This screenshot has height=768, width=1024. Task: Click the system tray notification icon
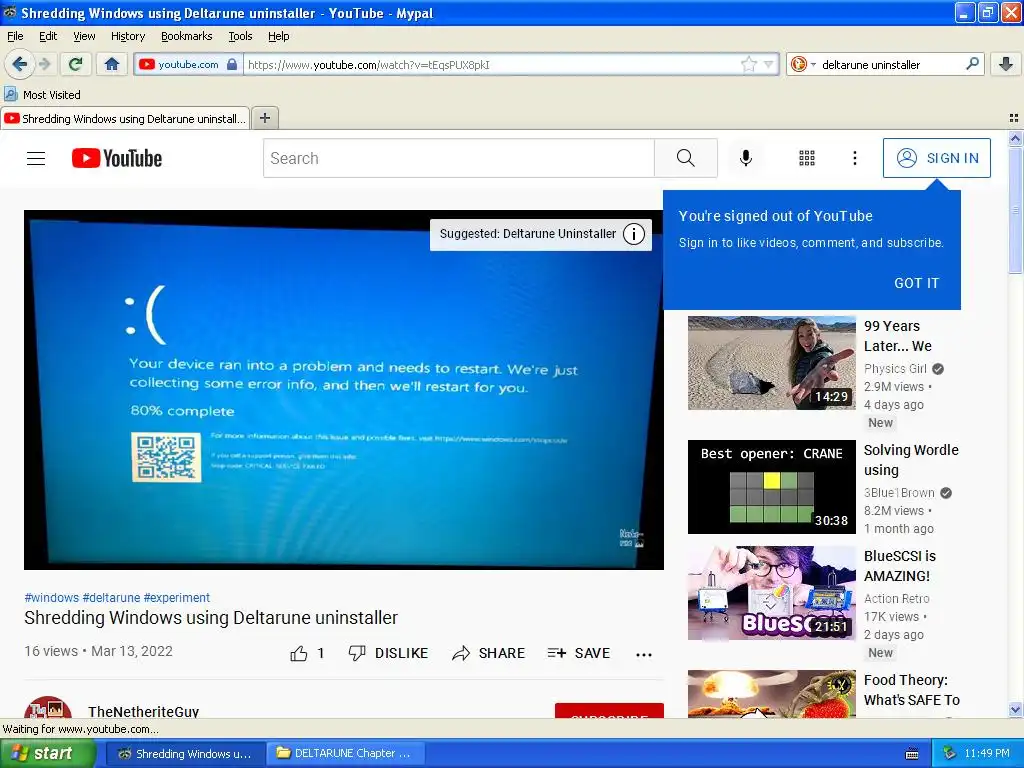pyautogui.click(x=950, y=754)
